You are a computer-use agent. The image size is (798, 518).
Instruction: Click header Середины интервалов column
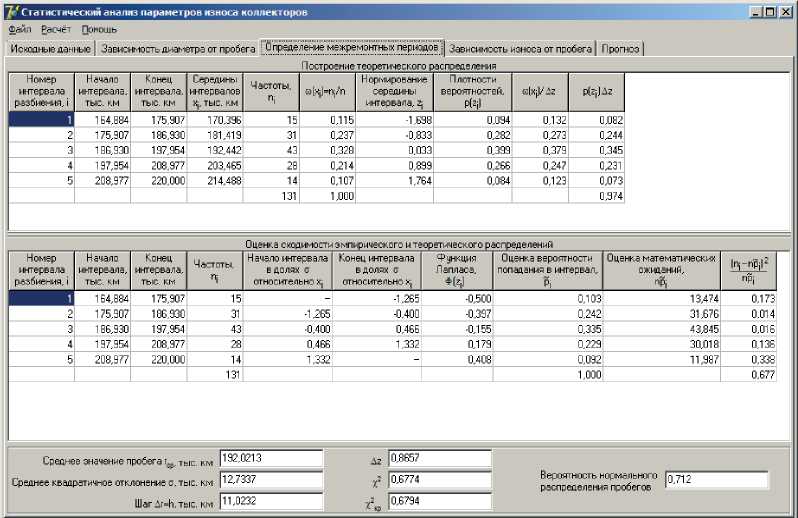(215, 92)
